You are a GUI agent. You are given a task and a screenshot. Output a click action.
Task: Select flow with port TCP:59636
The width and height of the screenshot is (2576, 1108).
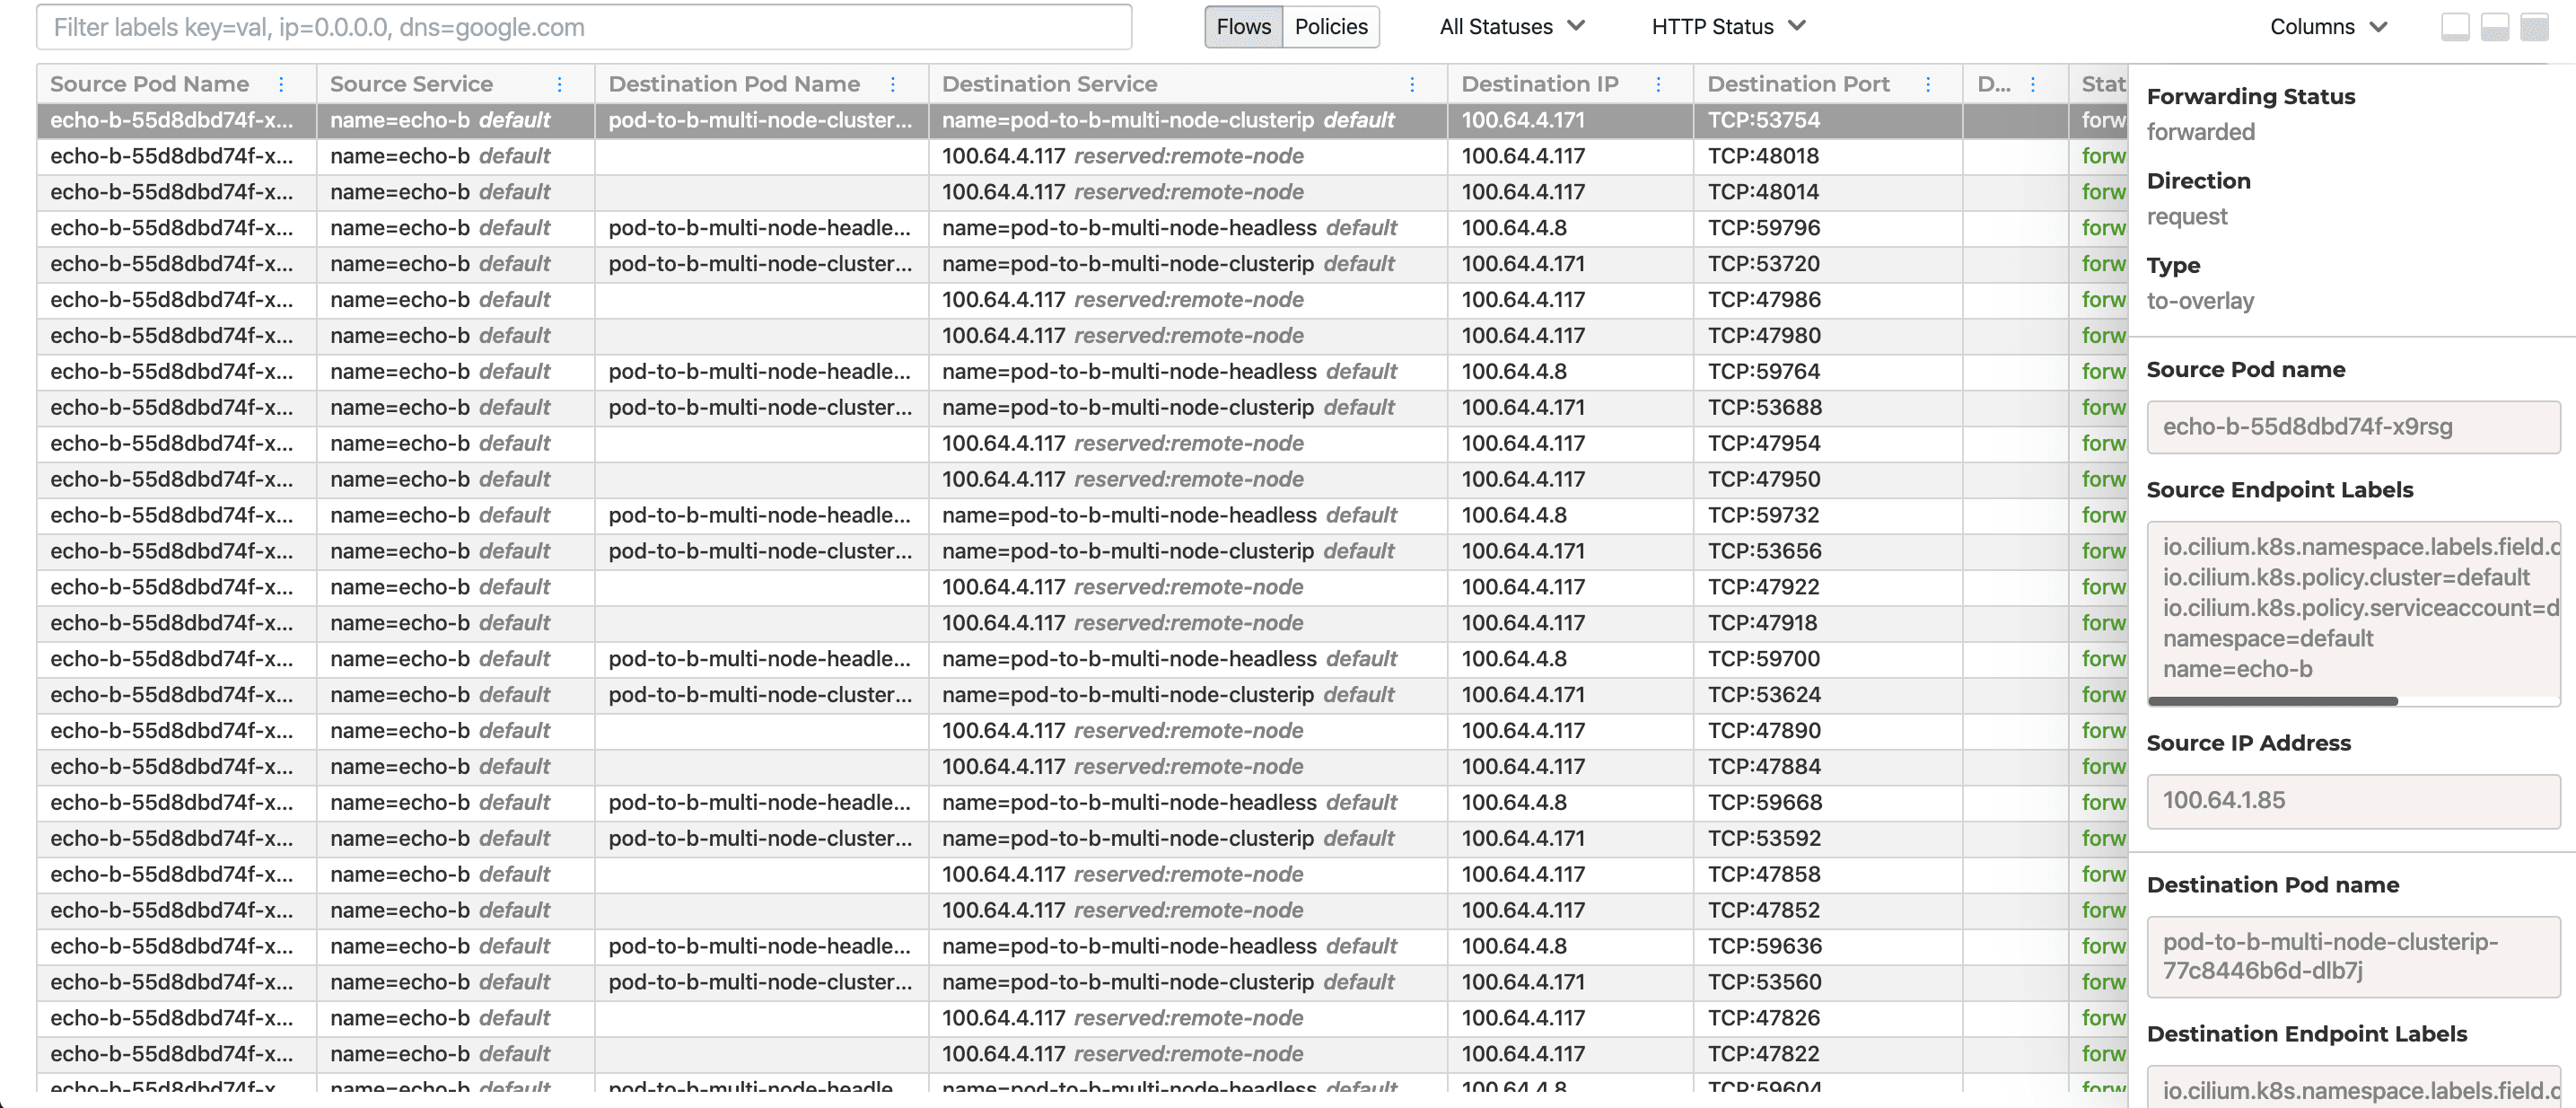(1082, 948)
